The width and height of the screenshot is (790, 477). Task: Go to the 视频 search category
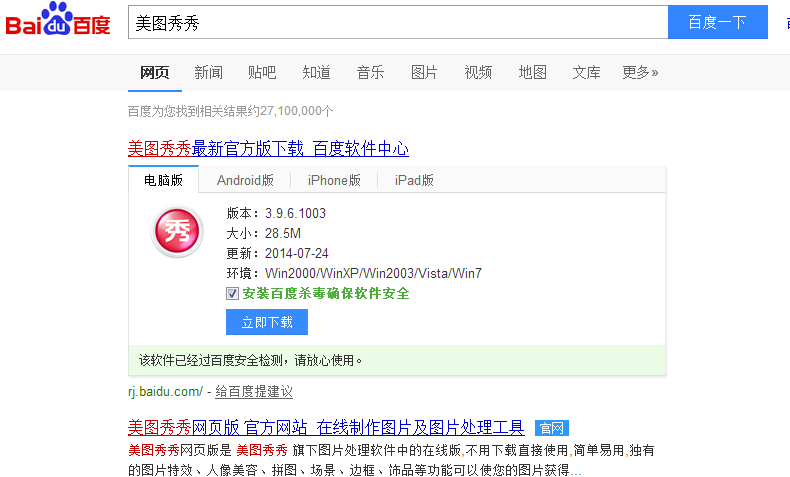point(478,72)
